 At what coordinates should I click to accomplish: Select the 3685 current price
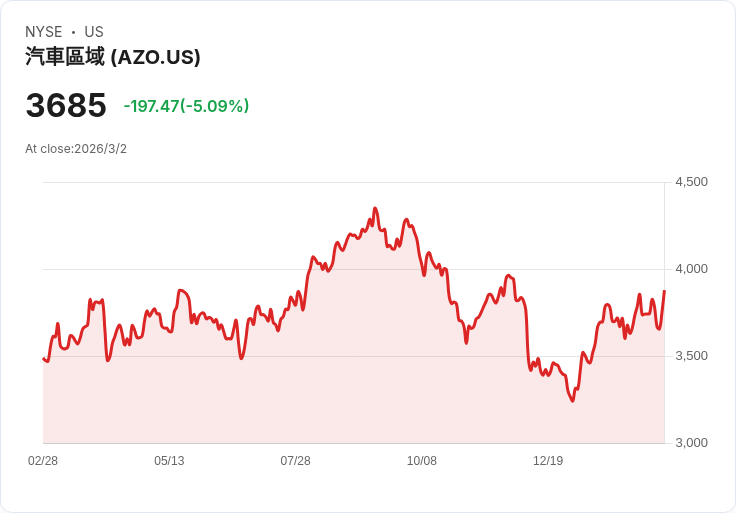pyautogui.click(x=66, y=105)
